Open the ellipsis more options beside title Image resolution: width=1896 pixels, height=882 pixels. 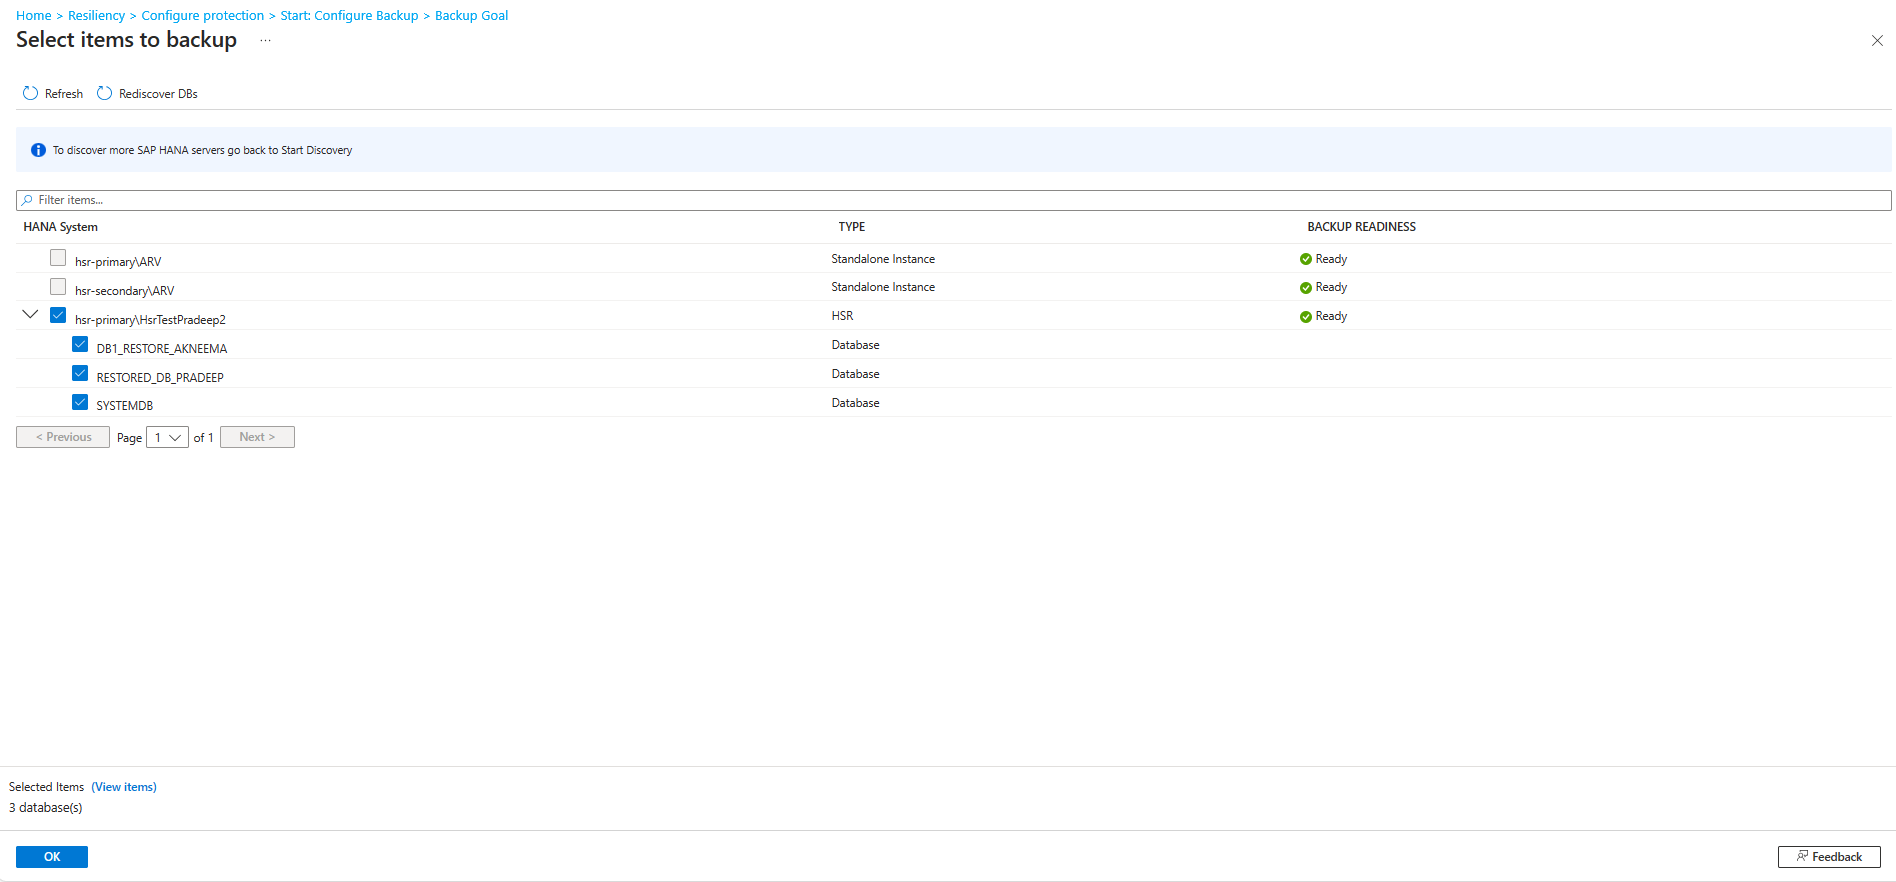[265, 40]
